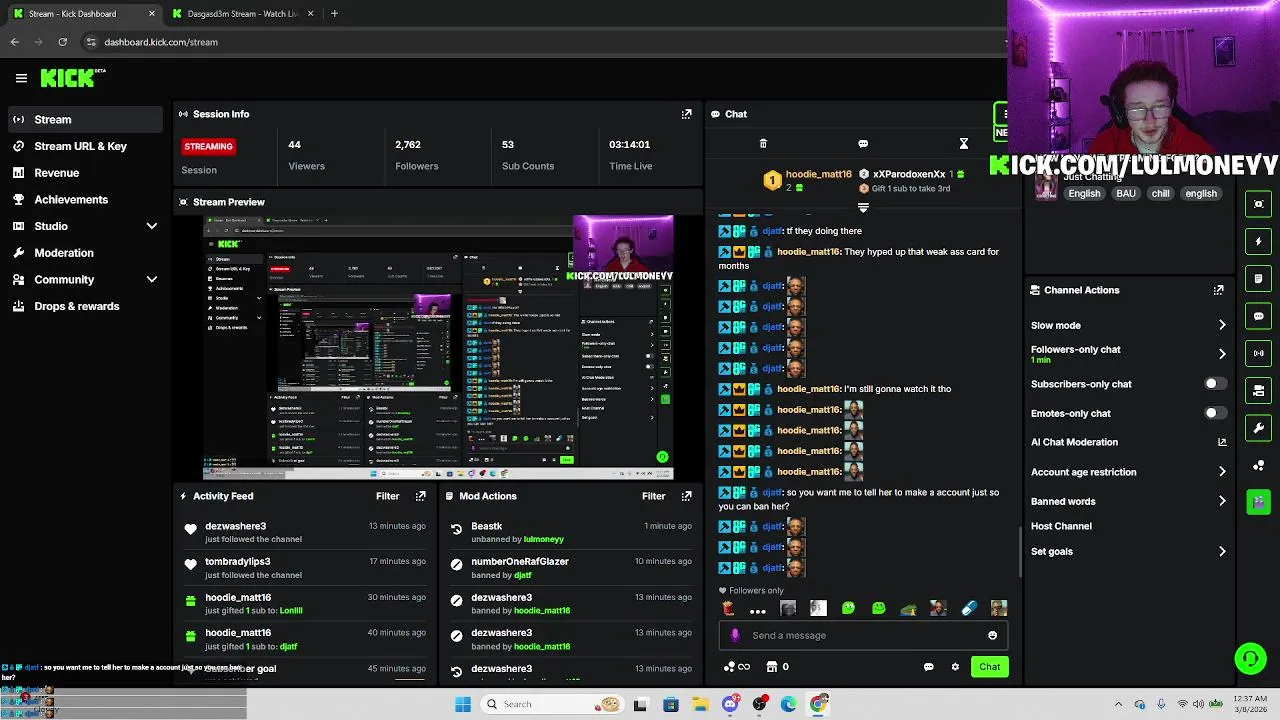Open the Activity Feed Filter
Viewport: 1280px width, 720px height.
click(387, 496)
